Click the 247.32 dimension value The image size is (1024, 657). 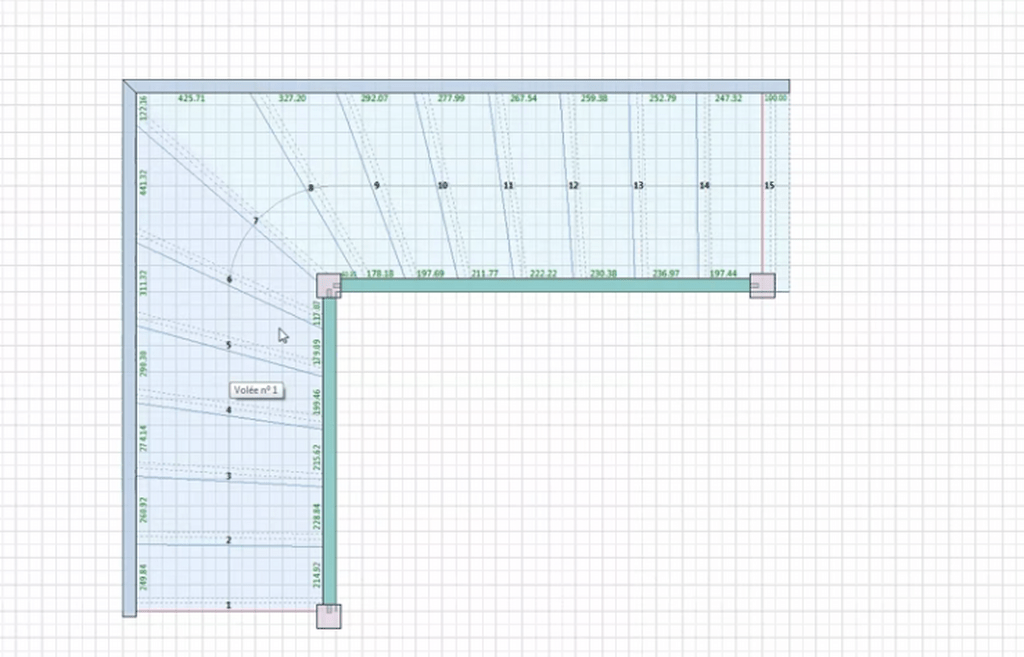click(x=728, y=99)
